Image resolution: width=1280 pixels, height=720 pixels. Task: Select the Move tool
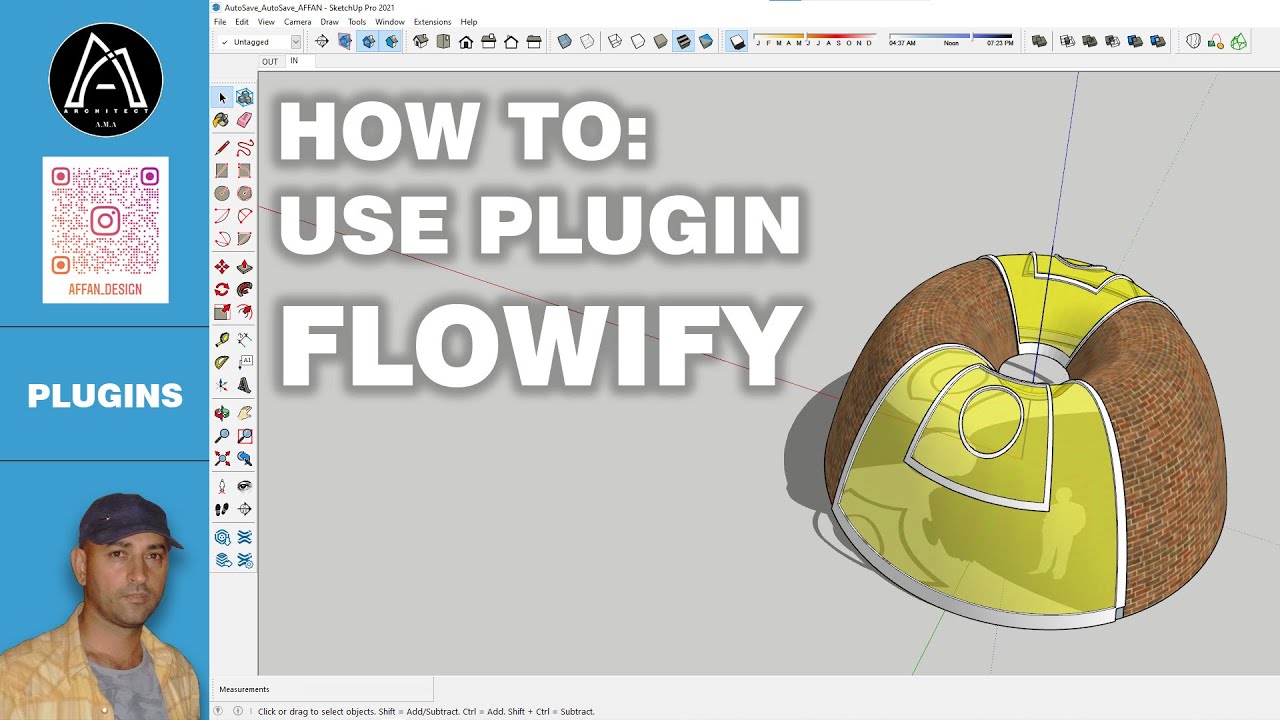pos(222,267)
